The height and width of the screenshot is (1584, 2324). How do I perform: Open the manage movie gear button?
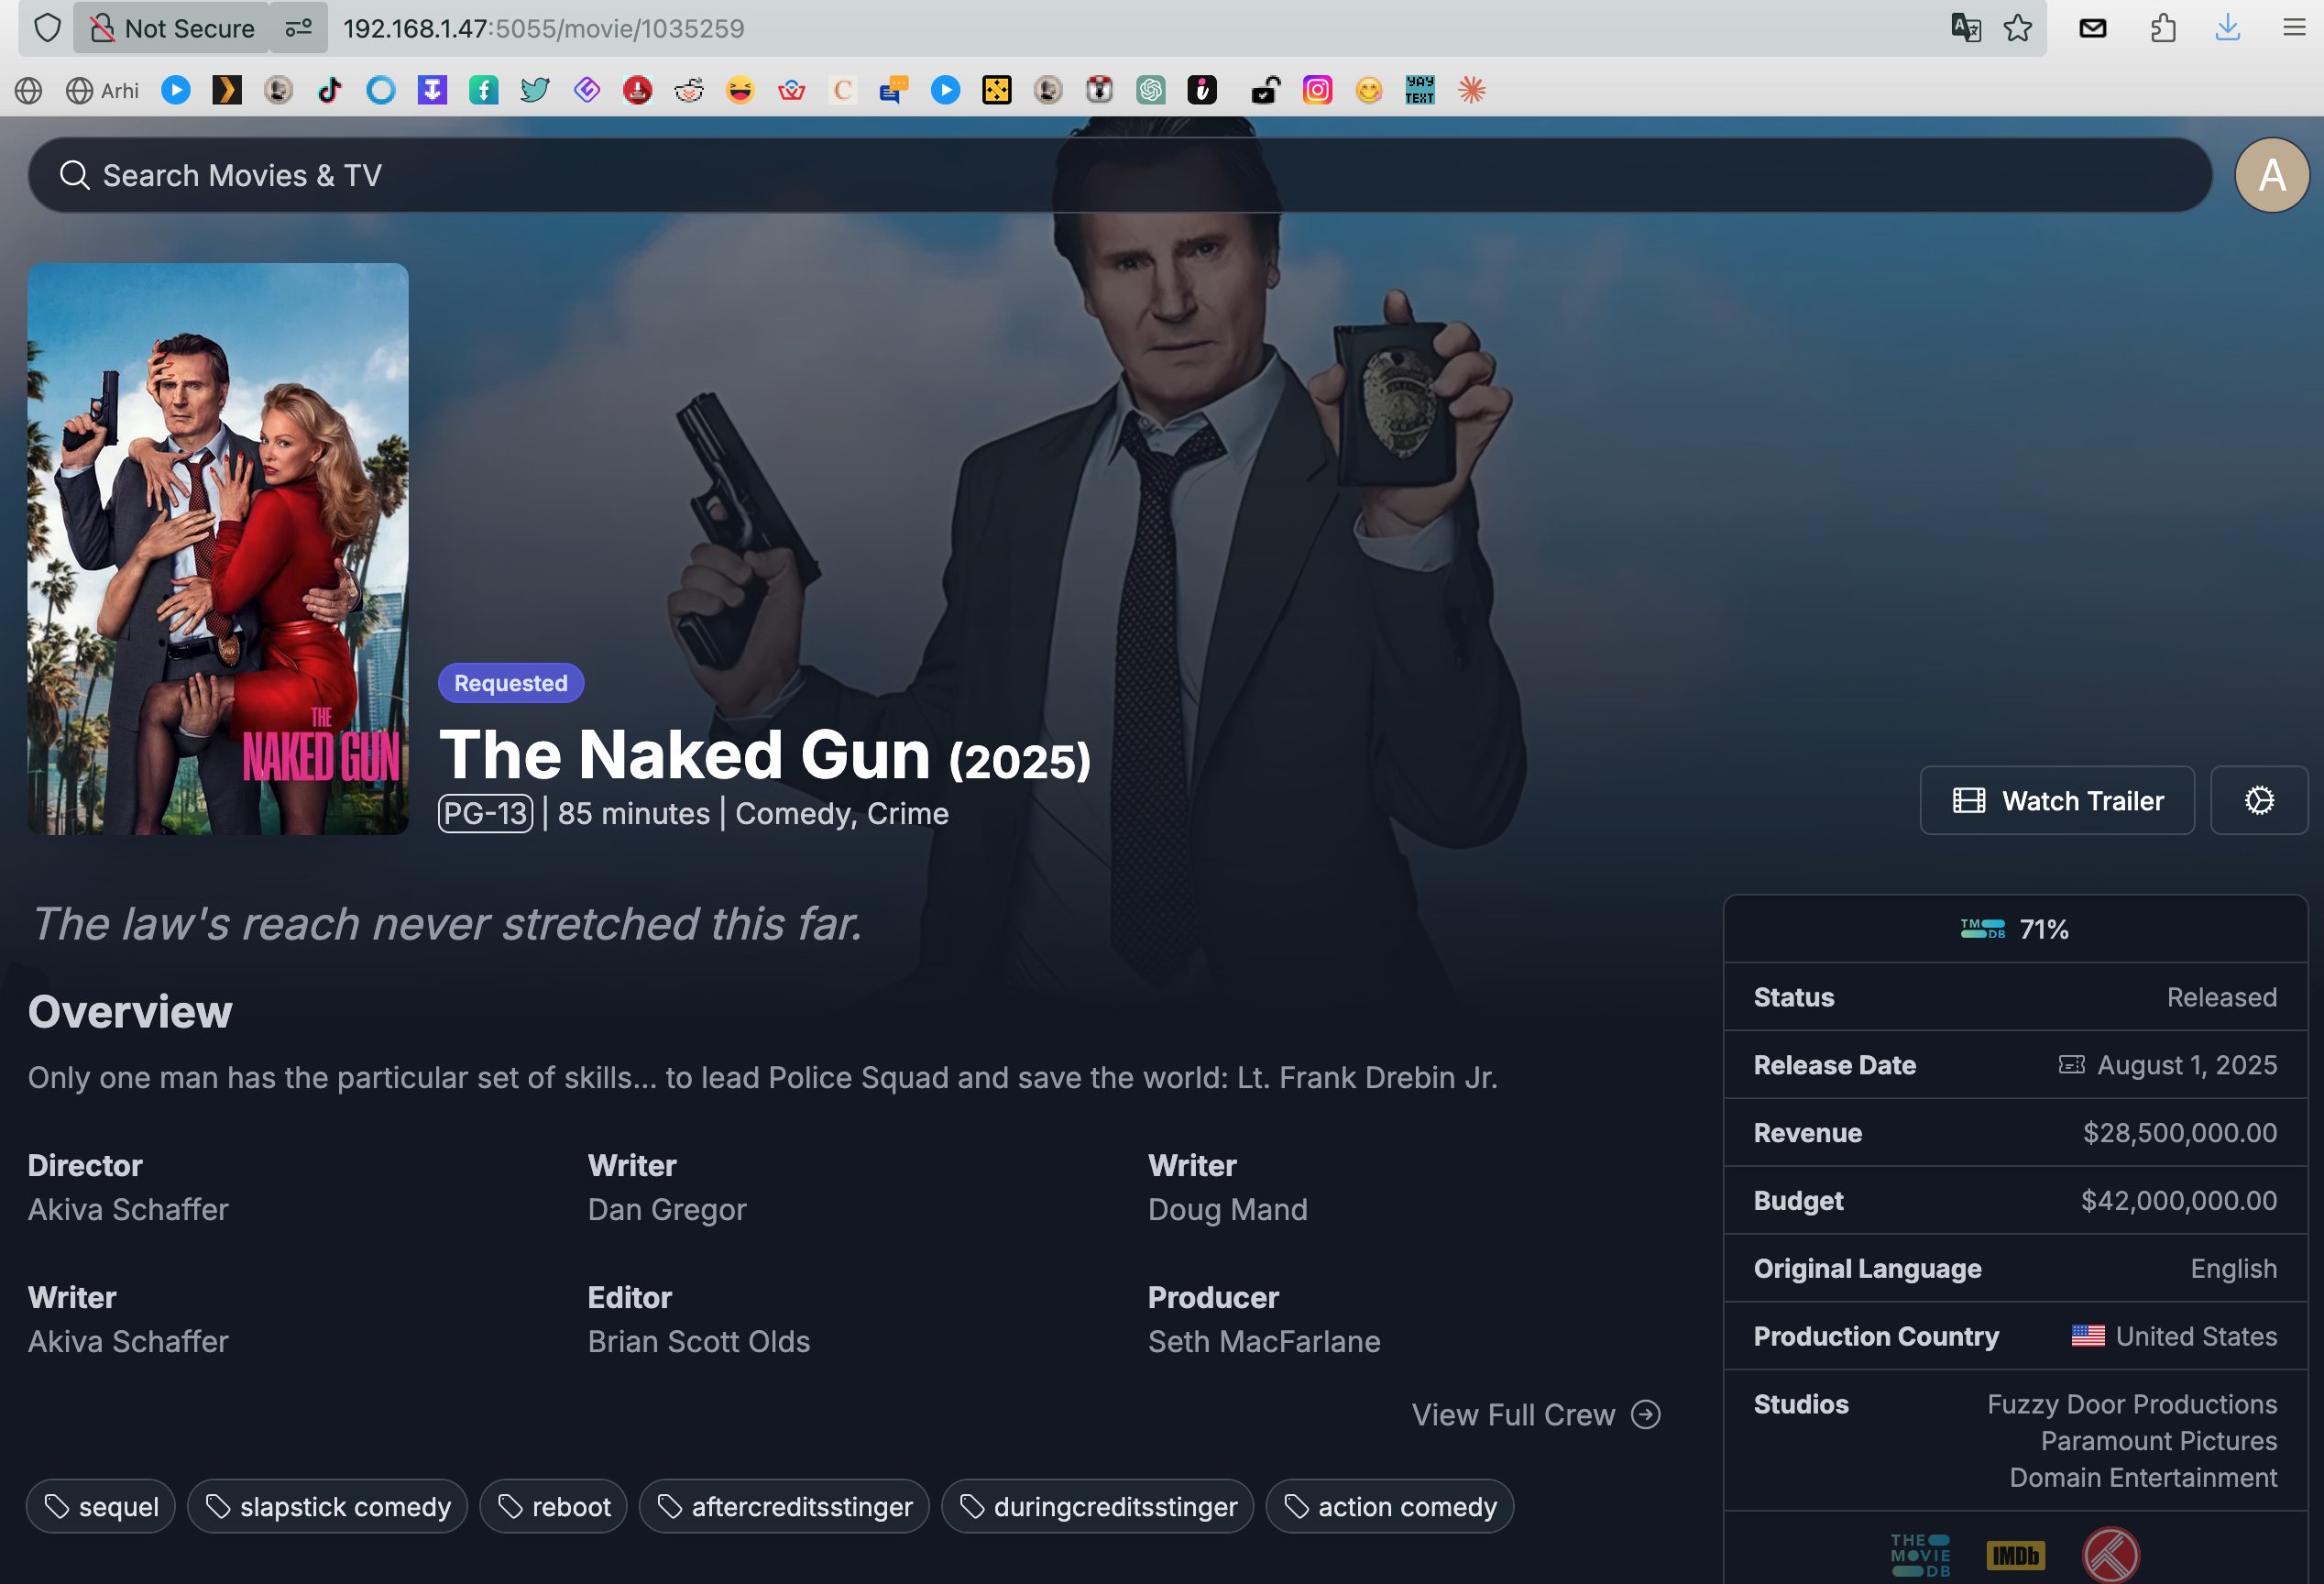point(2259,800)
